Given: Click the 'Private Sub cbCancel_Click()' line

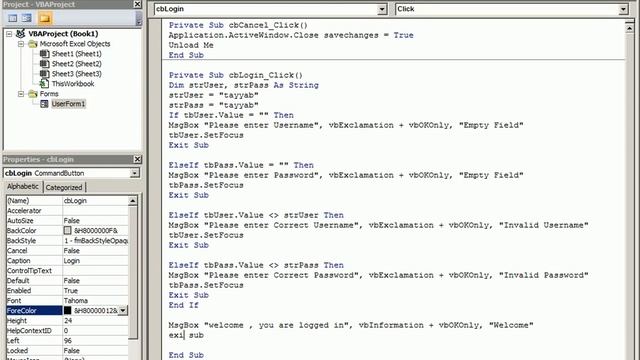Looking at the screenshot, I should pyautogui.click(x=238, y=25).
